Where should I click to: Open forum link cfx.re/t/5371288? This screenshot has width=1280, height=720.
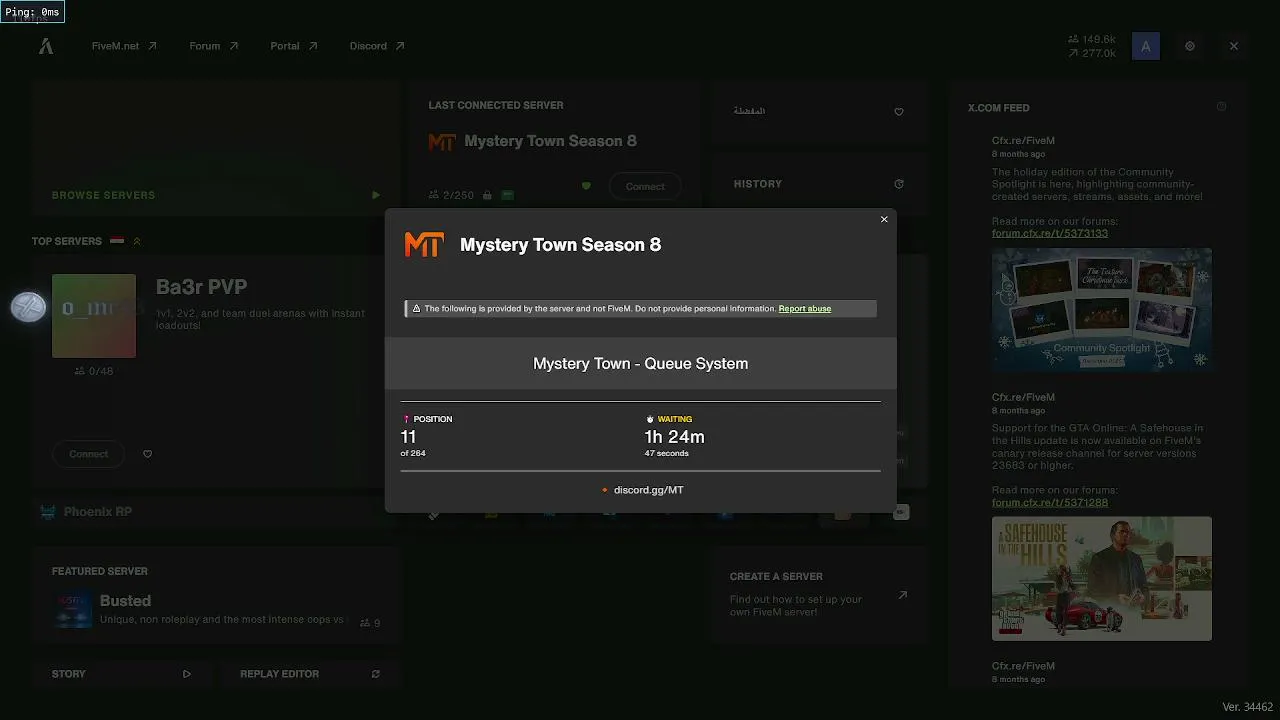pos(1050,502)
